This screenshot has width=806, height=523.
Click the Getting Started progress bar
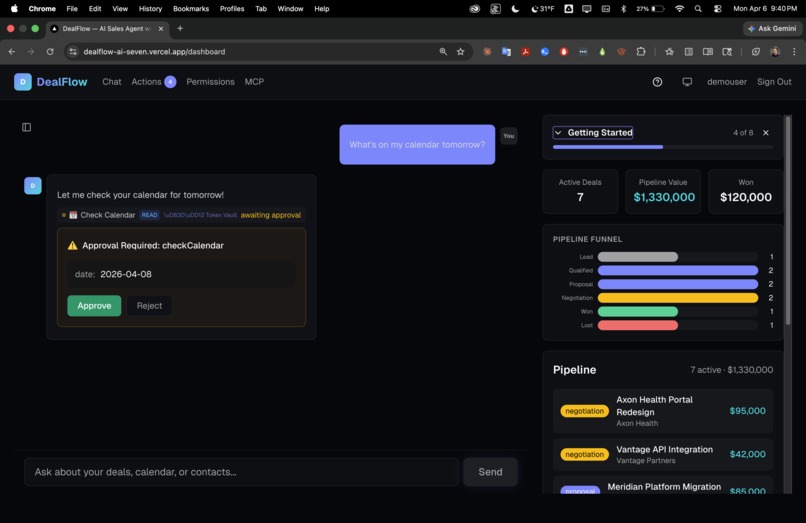click(x=663, y=147)
